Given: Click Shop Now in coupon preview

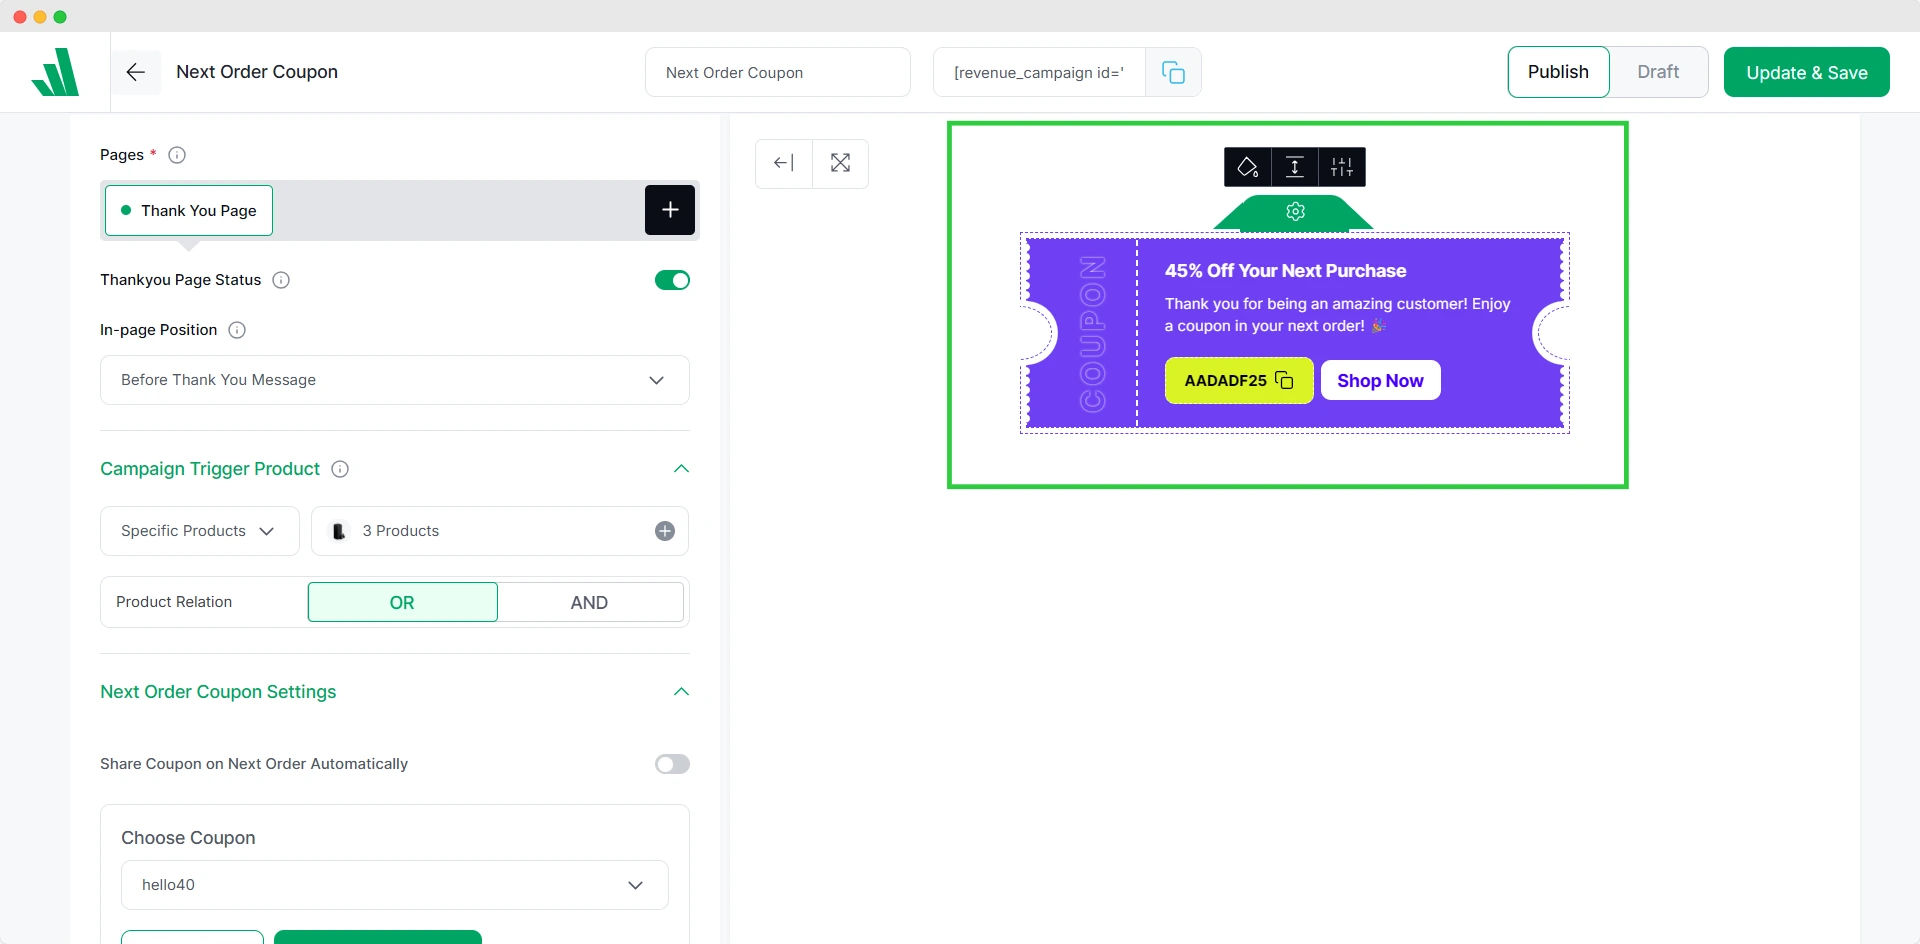Looking at the screenshot, I should coord(1380,380).
